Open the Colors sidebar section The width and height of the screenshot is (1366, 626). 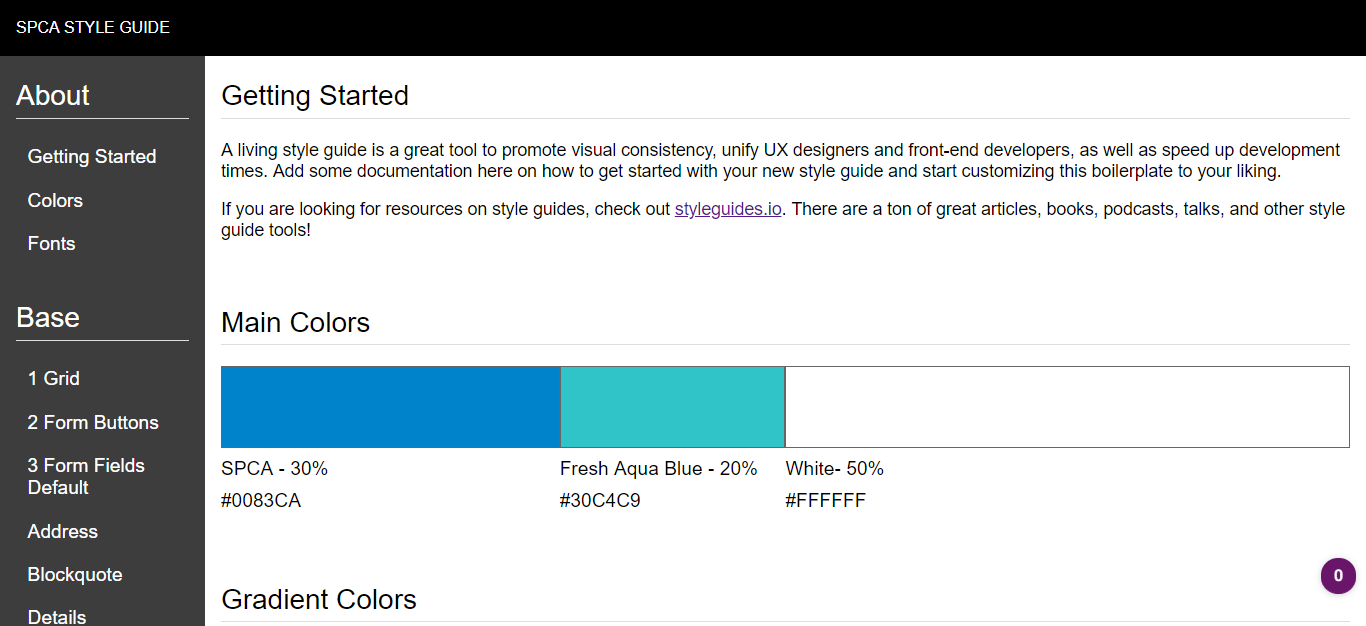coord(55,201)
